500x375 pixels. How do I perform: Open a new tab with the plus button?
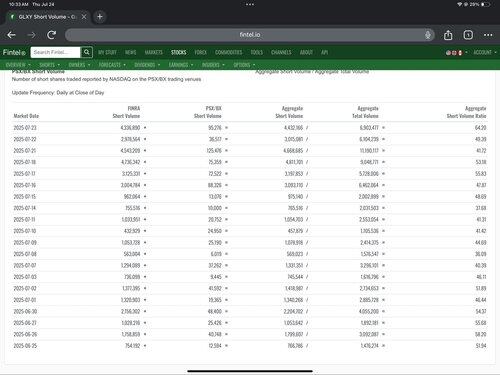[99, 16]
